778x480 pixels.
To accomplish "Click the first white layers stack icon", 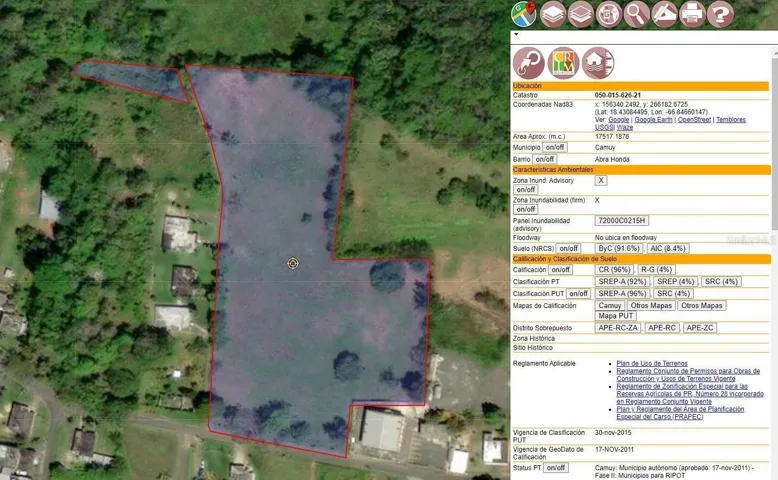I will [x=553, y=14].
